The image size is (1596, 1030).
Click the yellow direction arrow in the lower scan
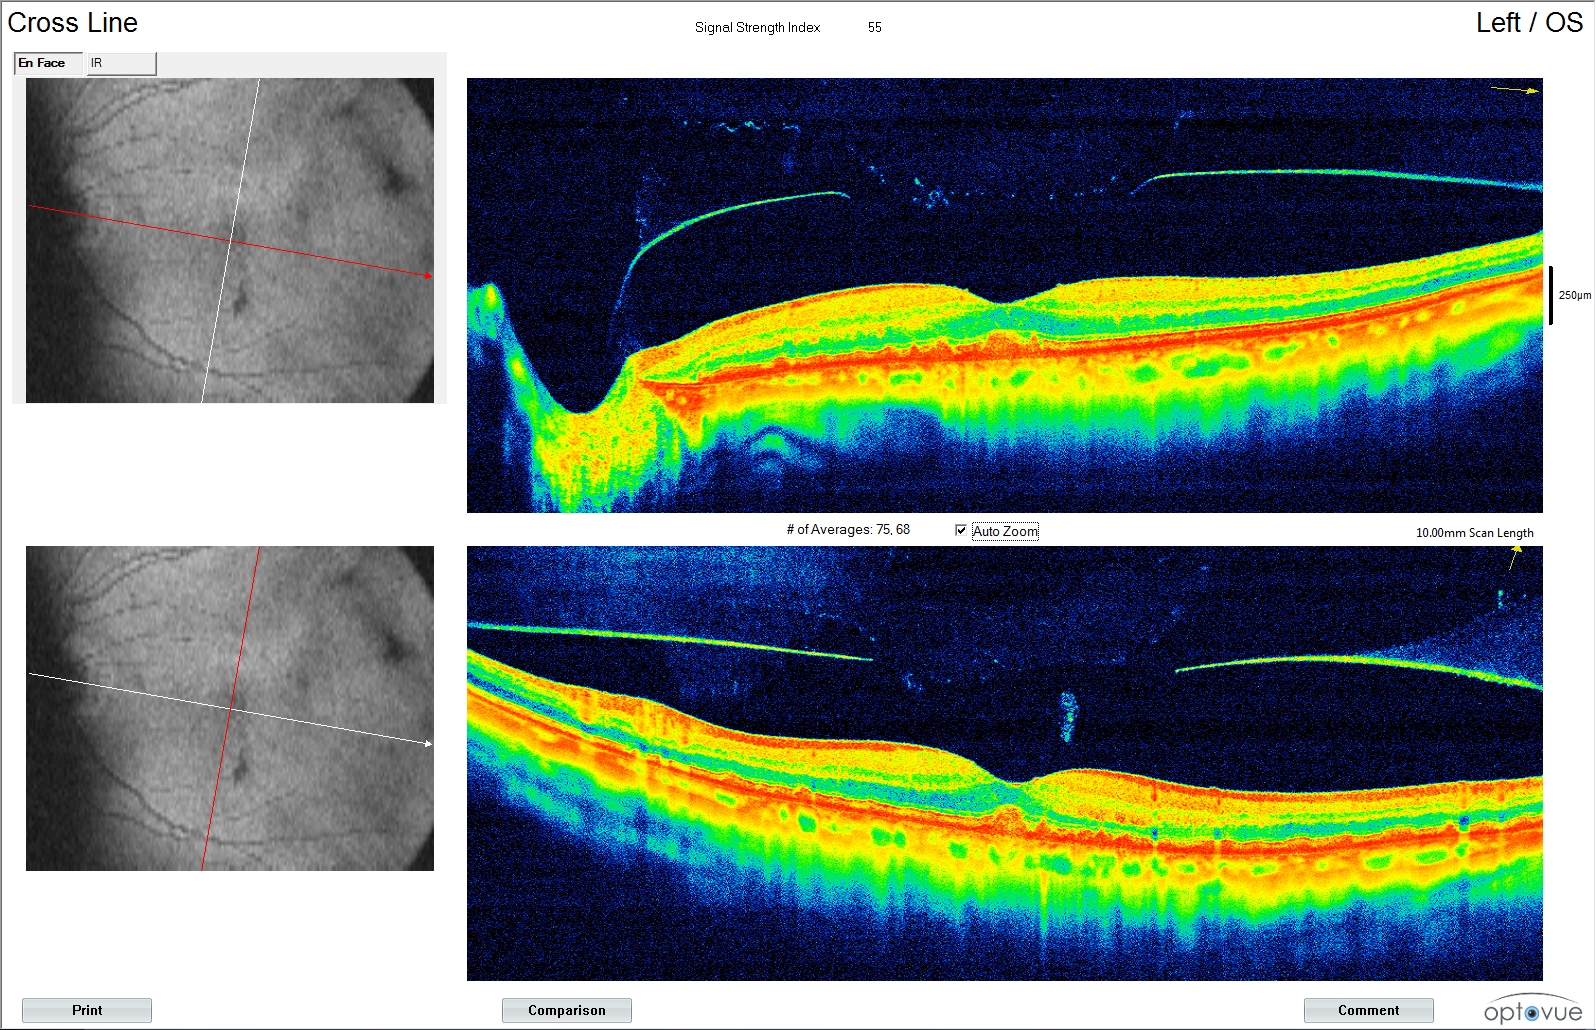(x=1514, y=559)
